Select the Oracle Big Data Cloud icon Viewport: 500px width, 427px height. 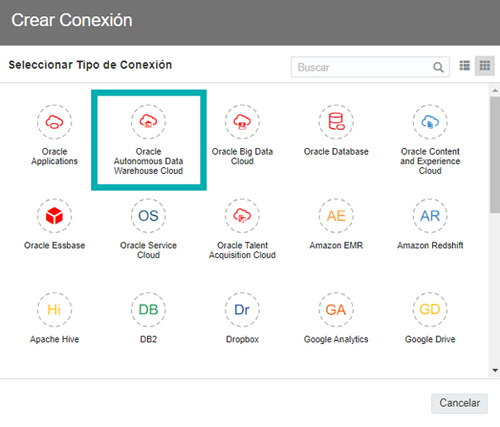tap(242, 122)
